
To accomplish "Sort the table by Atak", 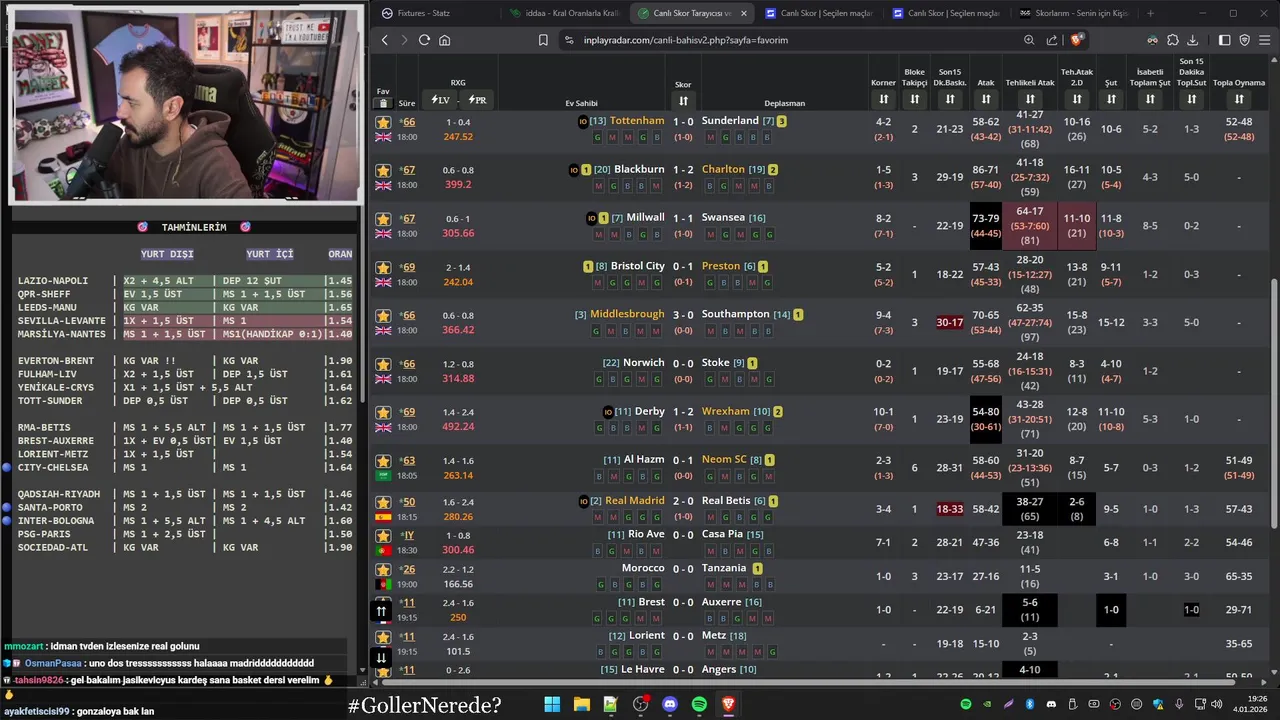I will click(986, 99).
